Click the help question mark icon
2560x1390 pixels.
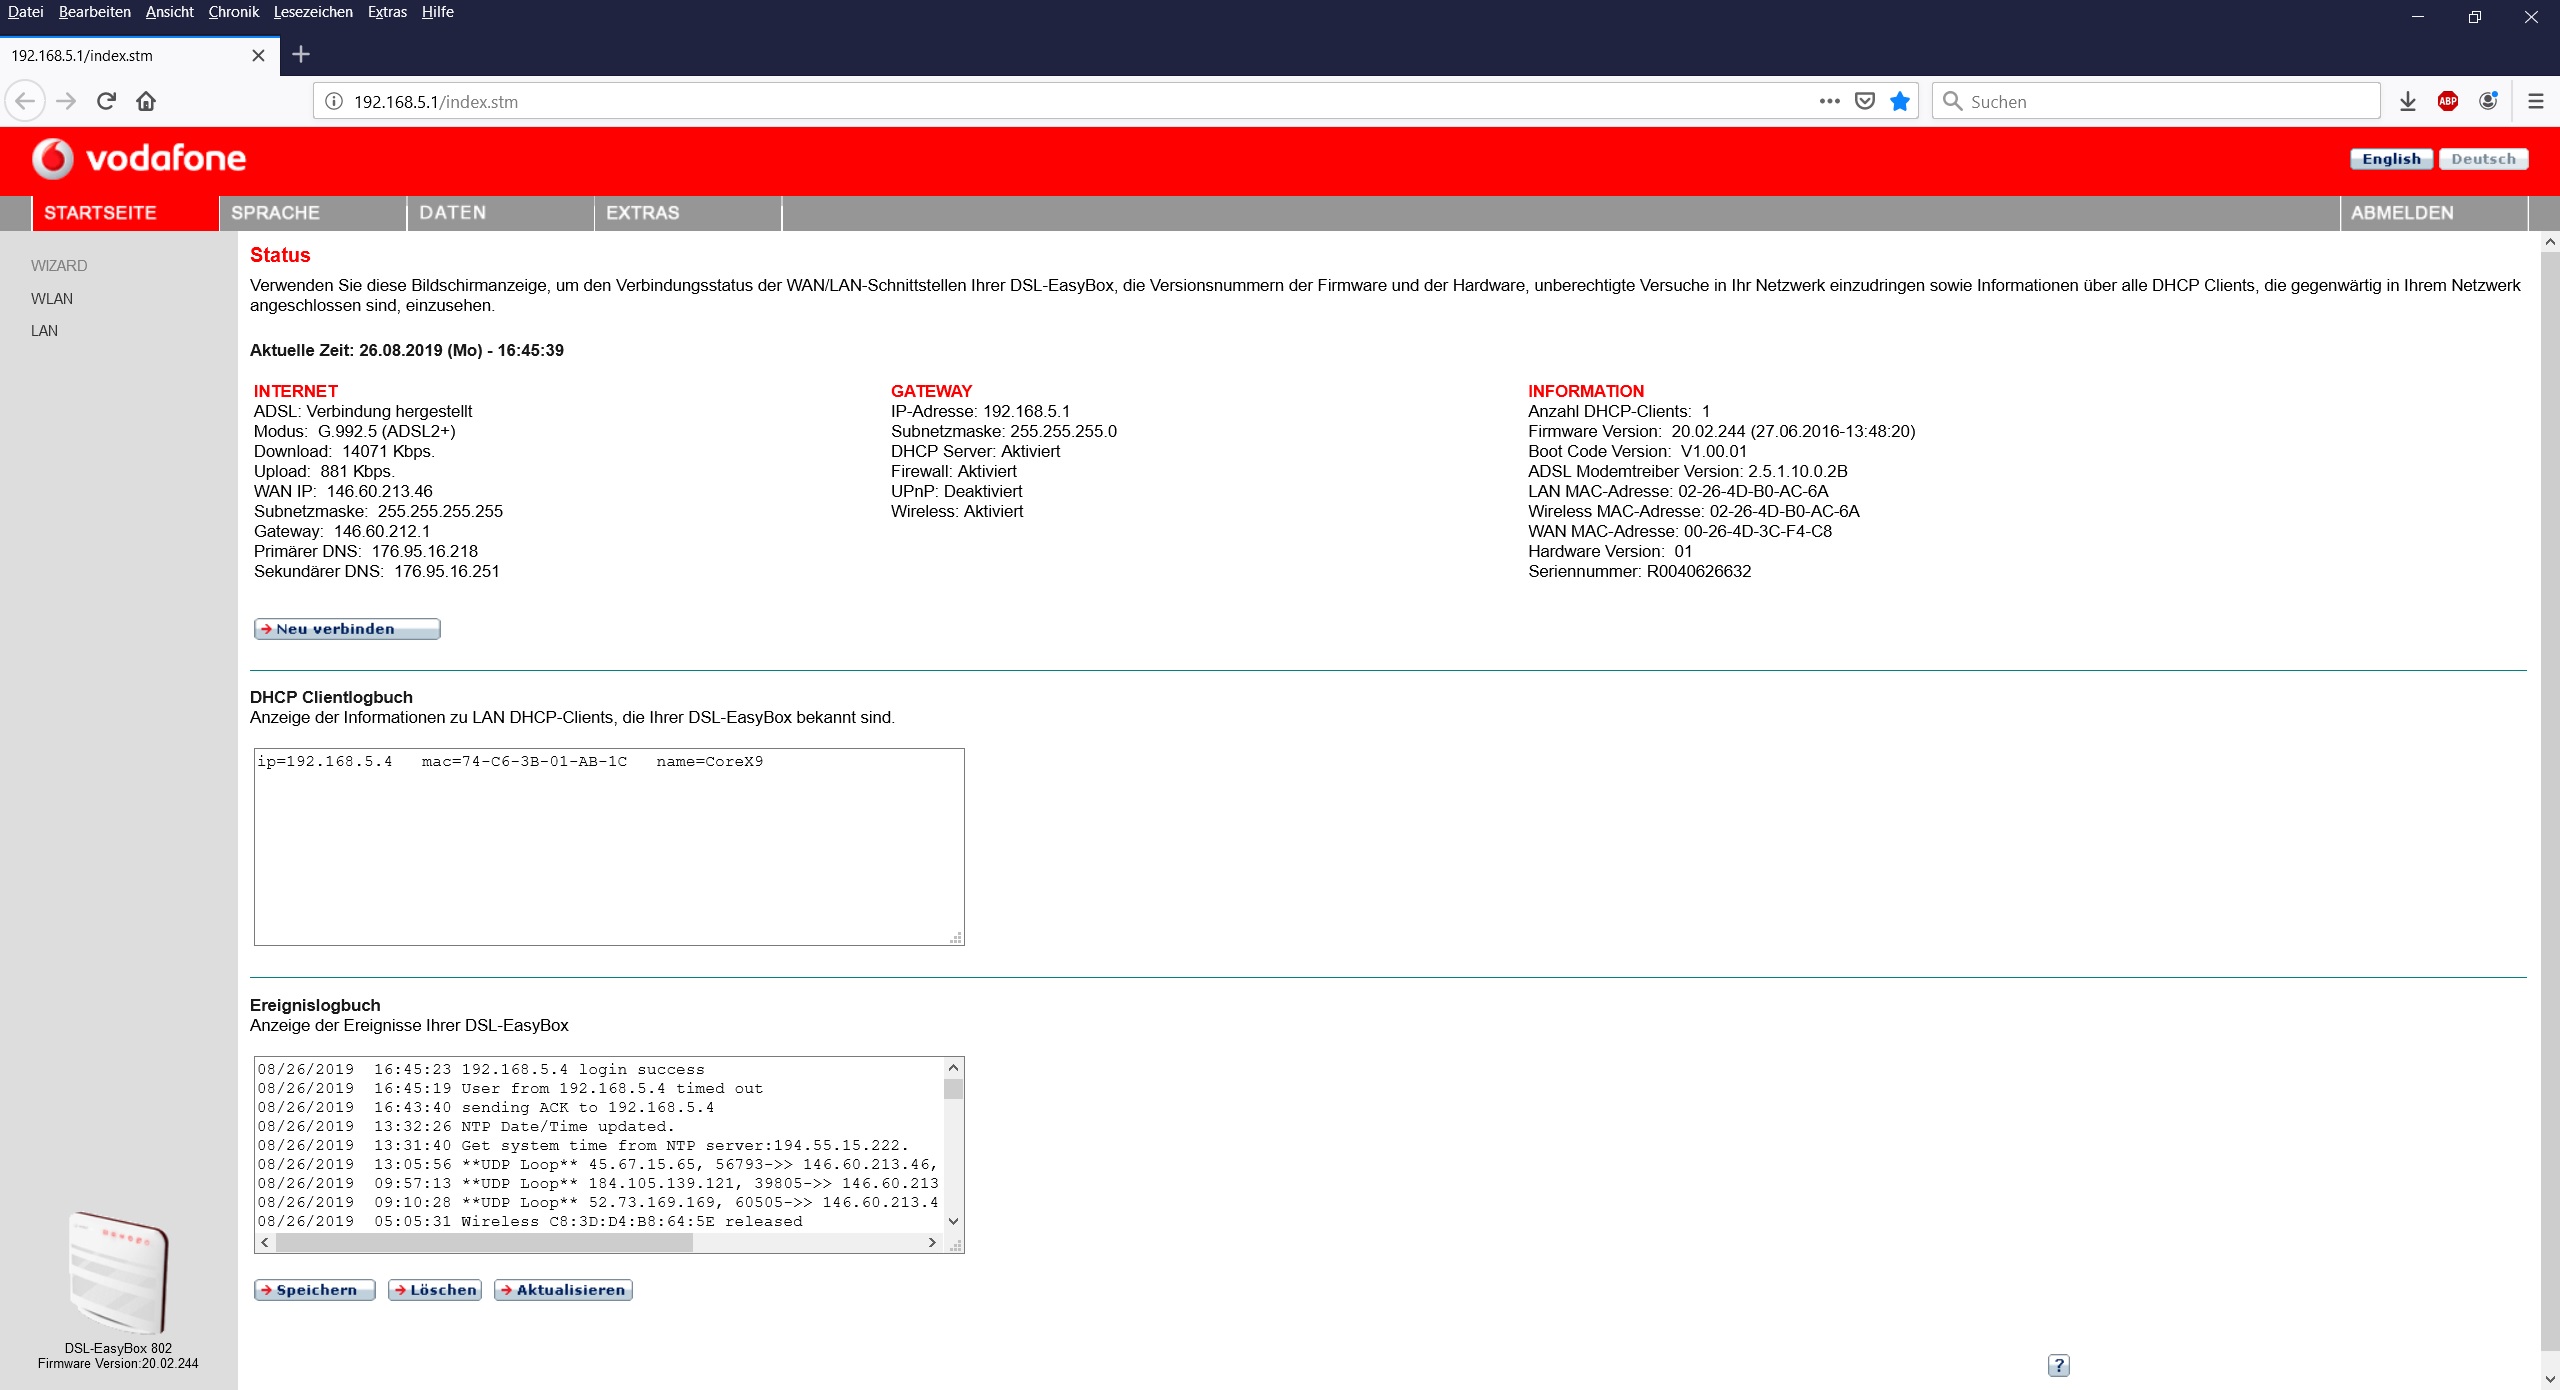click(2058, 1365)
